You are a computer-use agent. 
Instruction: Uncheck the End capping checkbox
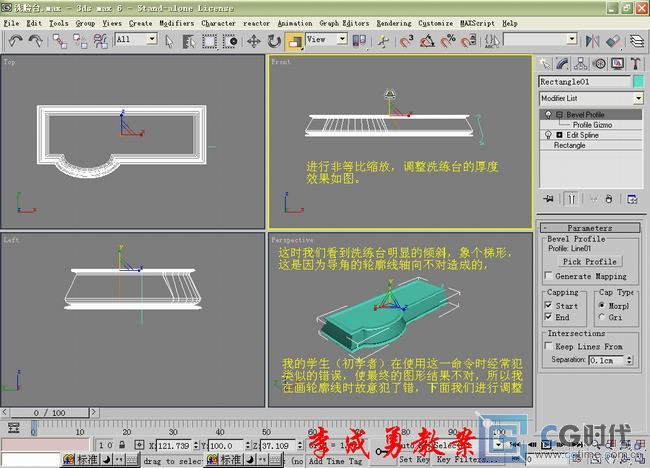(548, 317)
